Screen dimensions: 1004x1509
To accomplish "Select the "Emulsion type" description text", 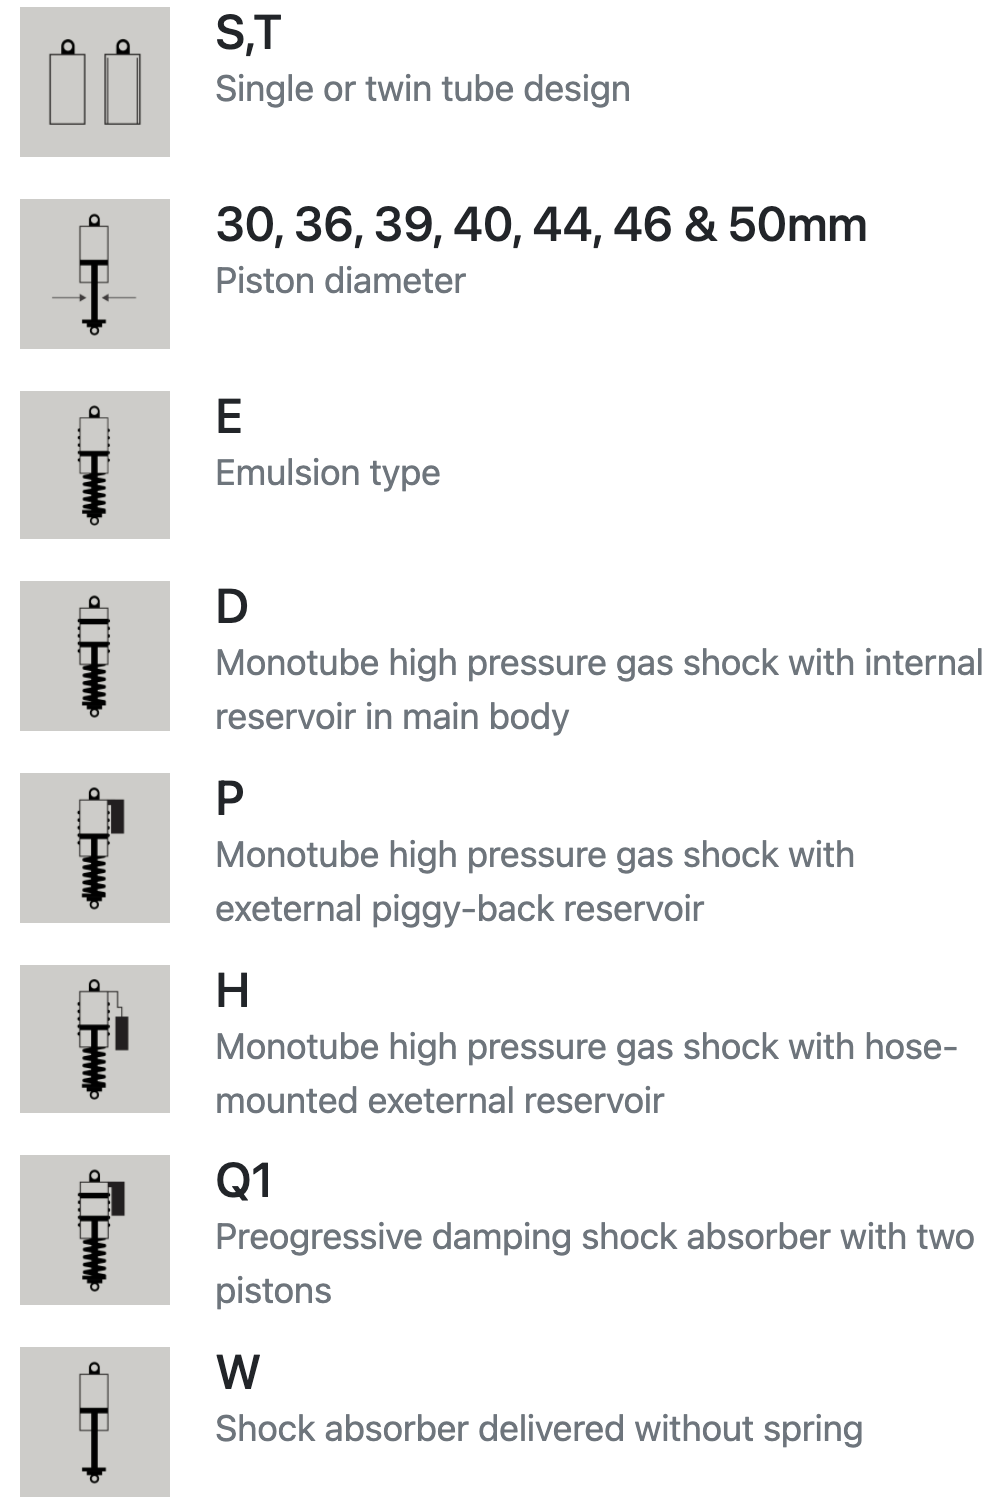I will tap(328, 473).
